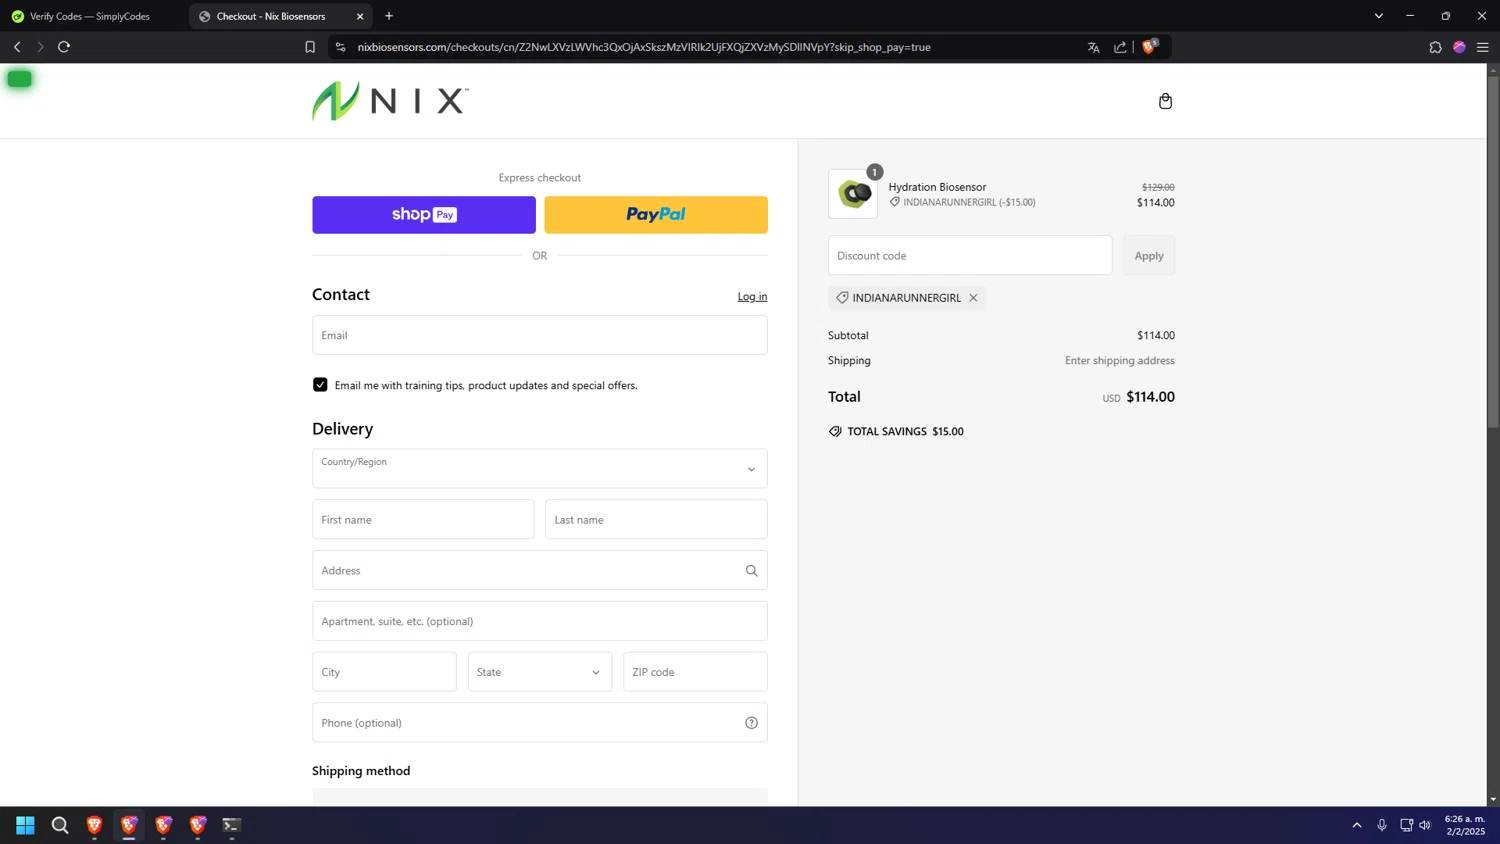
Task: Click the First name field
Action: click(x=423, y=520)
